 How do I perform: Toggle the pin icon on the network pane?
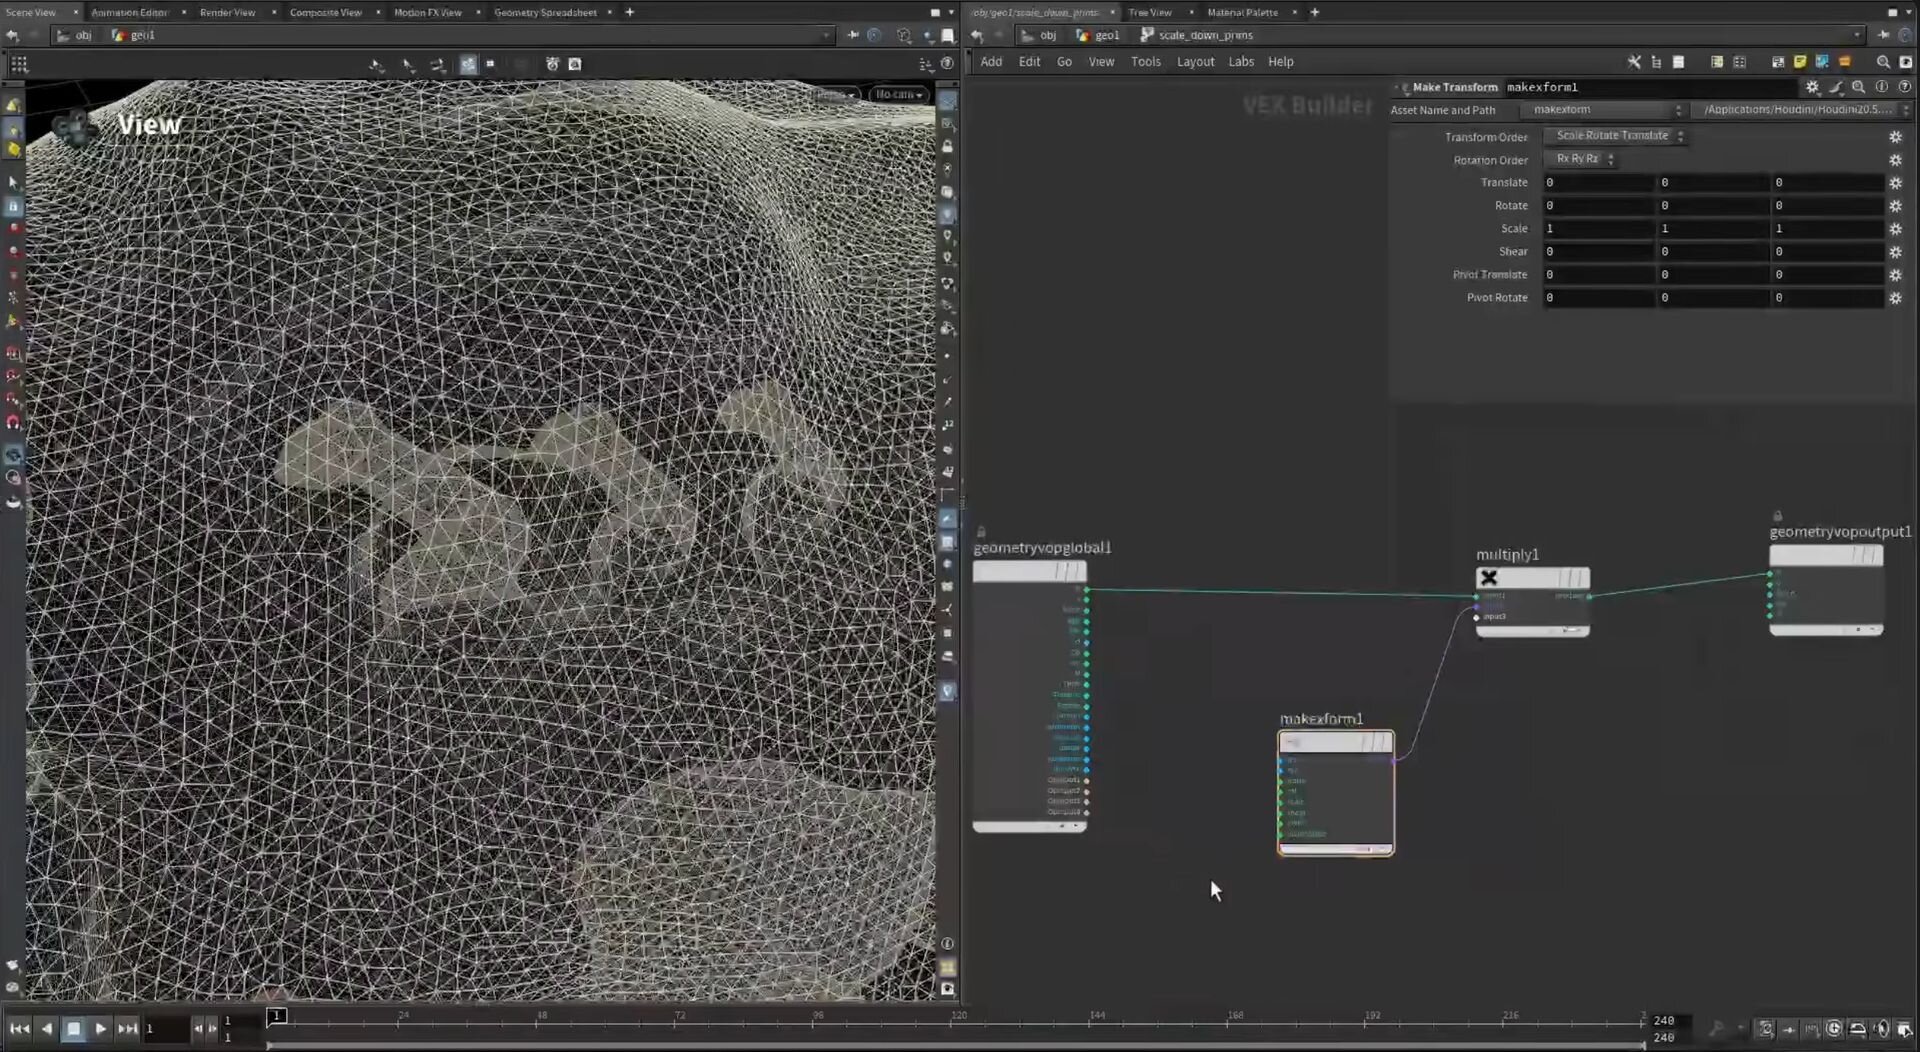(1883, 35)
